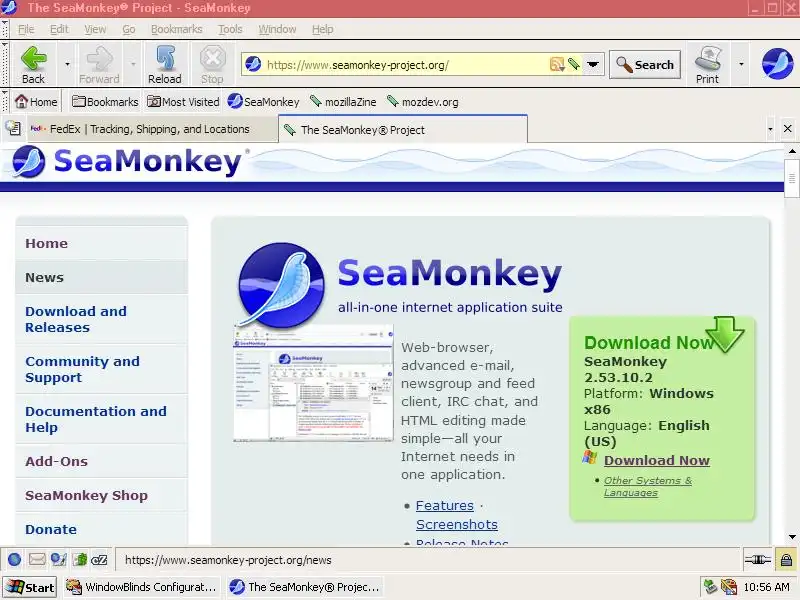This screenshot has height=600, width=800.
Task: Click the SeaMonkey Project taskbar button
Action: tap(305, 587)
